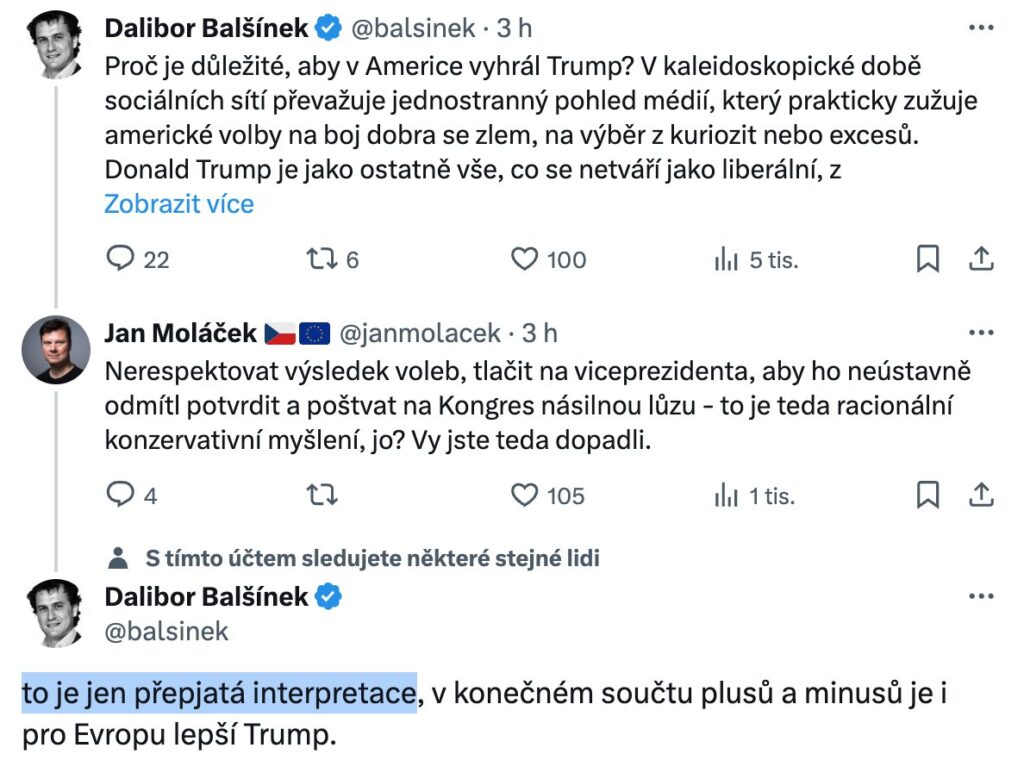Expand tweet with Zobrazit více
Image resolution: width=1024 pixels, height=779 pixels.
click(x=179, y=204)
